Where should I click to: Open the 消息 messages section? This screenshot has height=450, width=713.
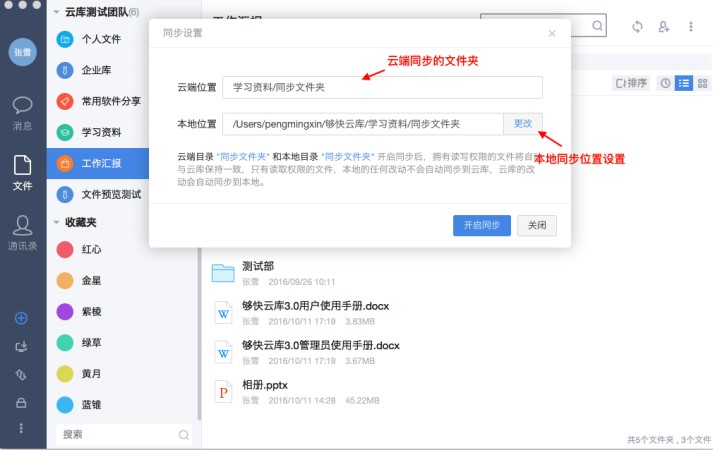[x=22, y=113]
